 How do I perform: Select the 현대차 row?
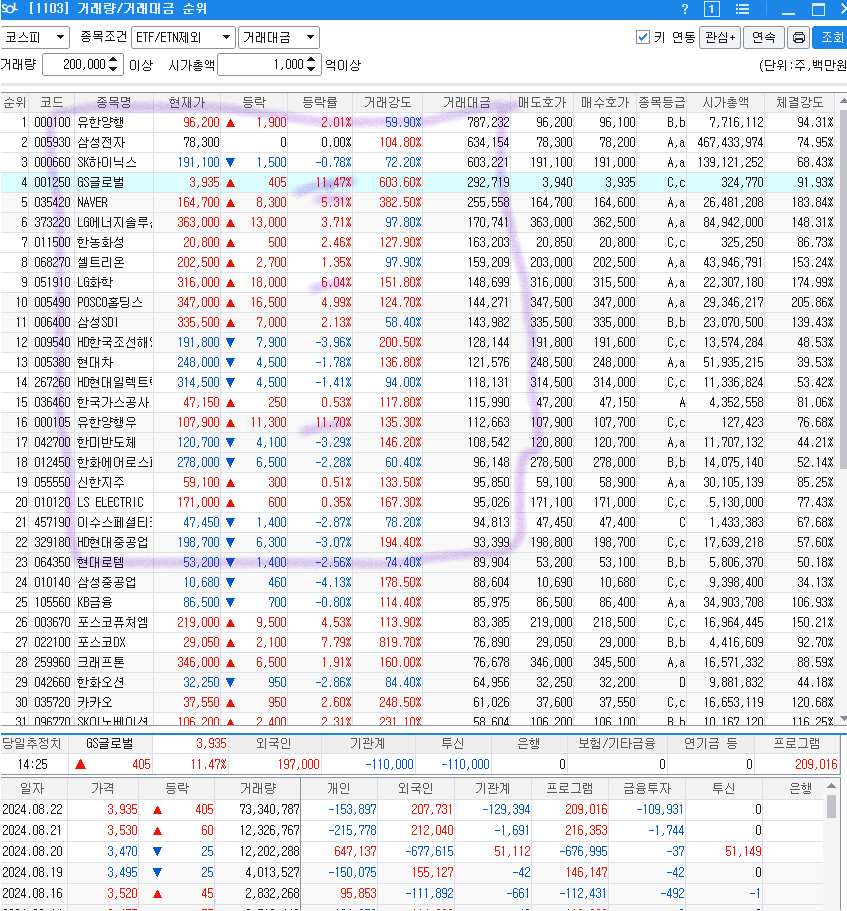[x=418, y=362]
